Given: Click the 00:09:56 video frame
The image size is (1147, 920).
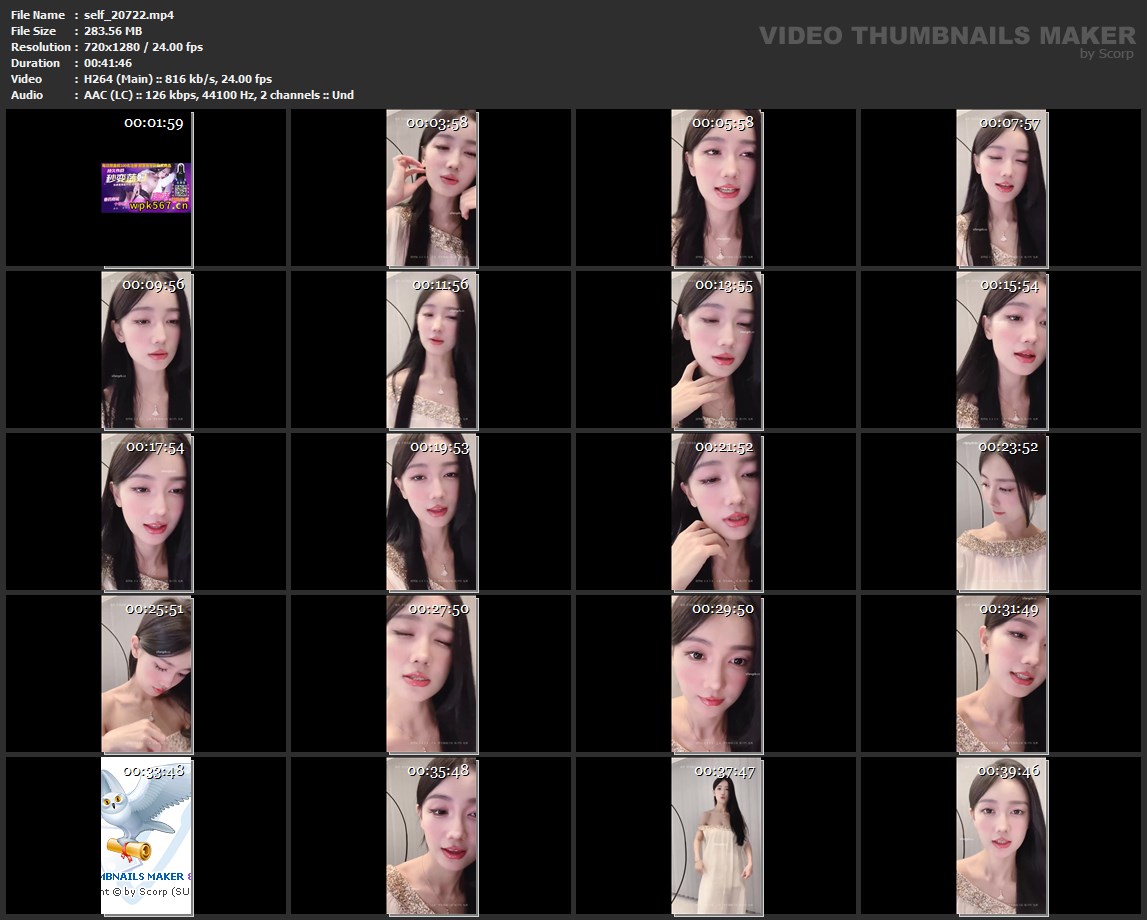Looking at the screenshot, I should point(146,350).
